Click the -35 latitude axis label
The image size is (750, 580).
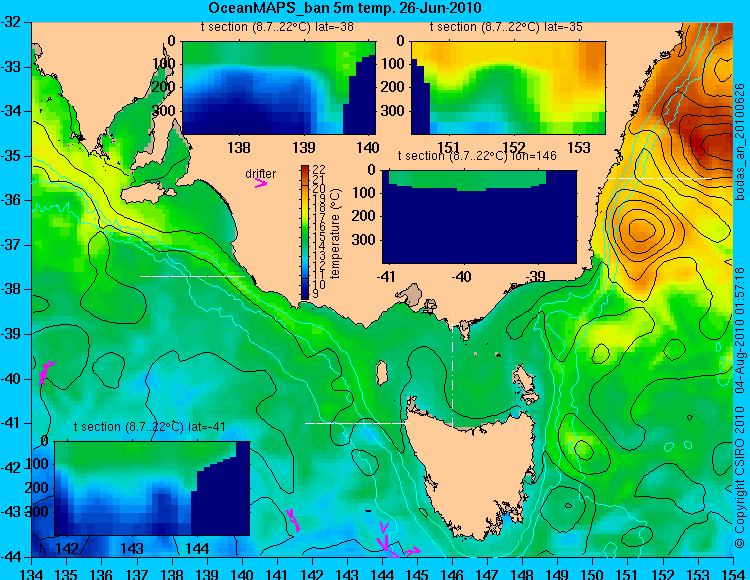12,156
